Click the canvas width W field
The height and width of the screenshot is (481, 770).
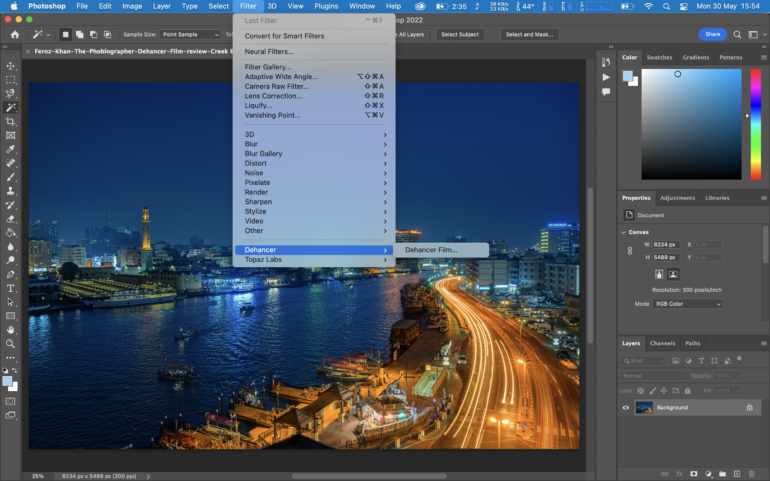coord(666,244)
